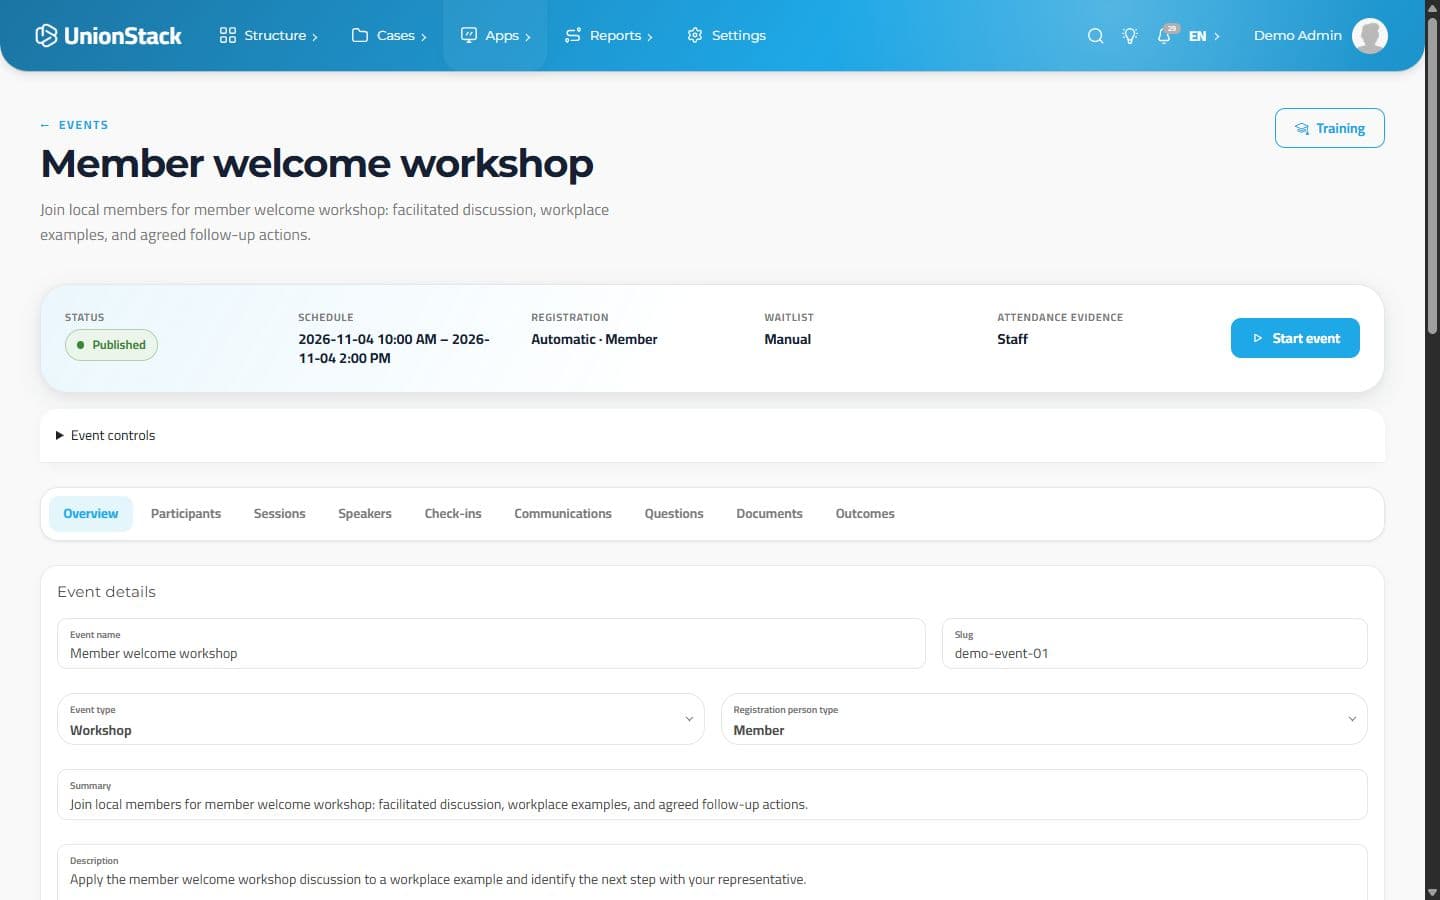Click the 'Event details' section heading
Image resolution: width=1440 pixels, height=900 pixels.
pyautogui.click(x=107, y=592)
